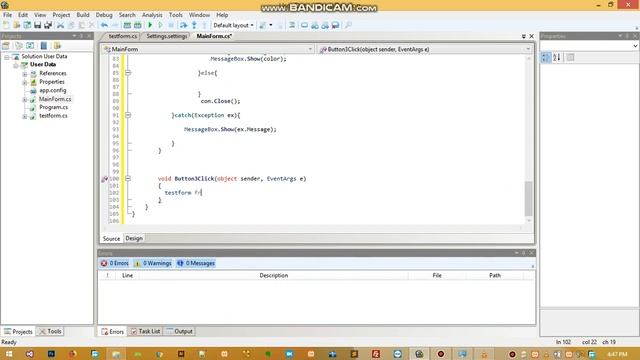Switch to the Settings.settings tab
This screenshot has width=640, height=360.
click(x=166, y=36)
